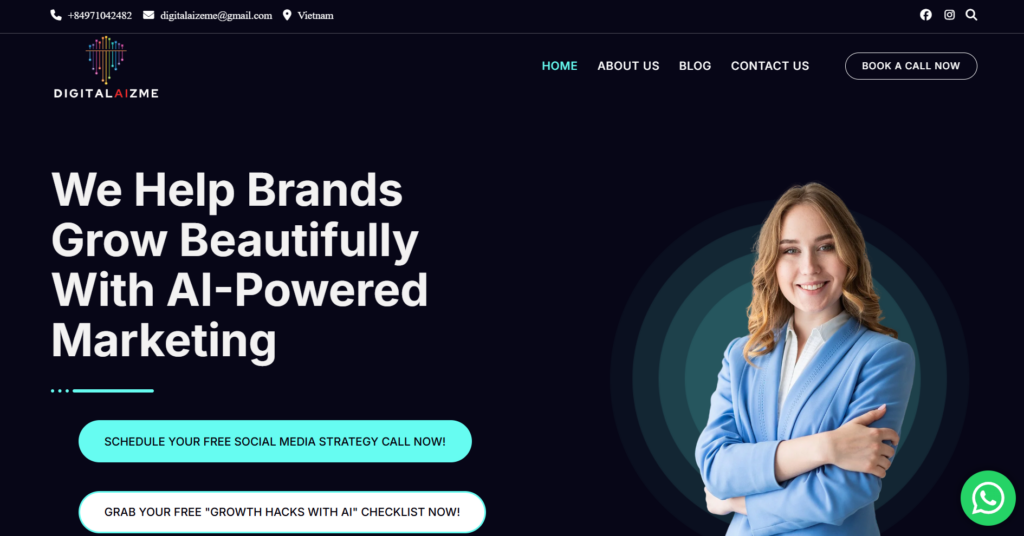Click the We Help Brands headline

[x=240, y=265]
